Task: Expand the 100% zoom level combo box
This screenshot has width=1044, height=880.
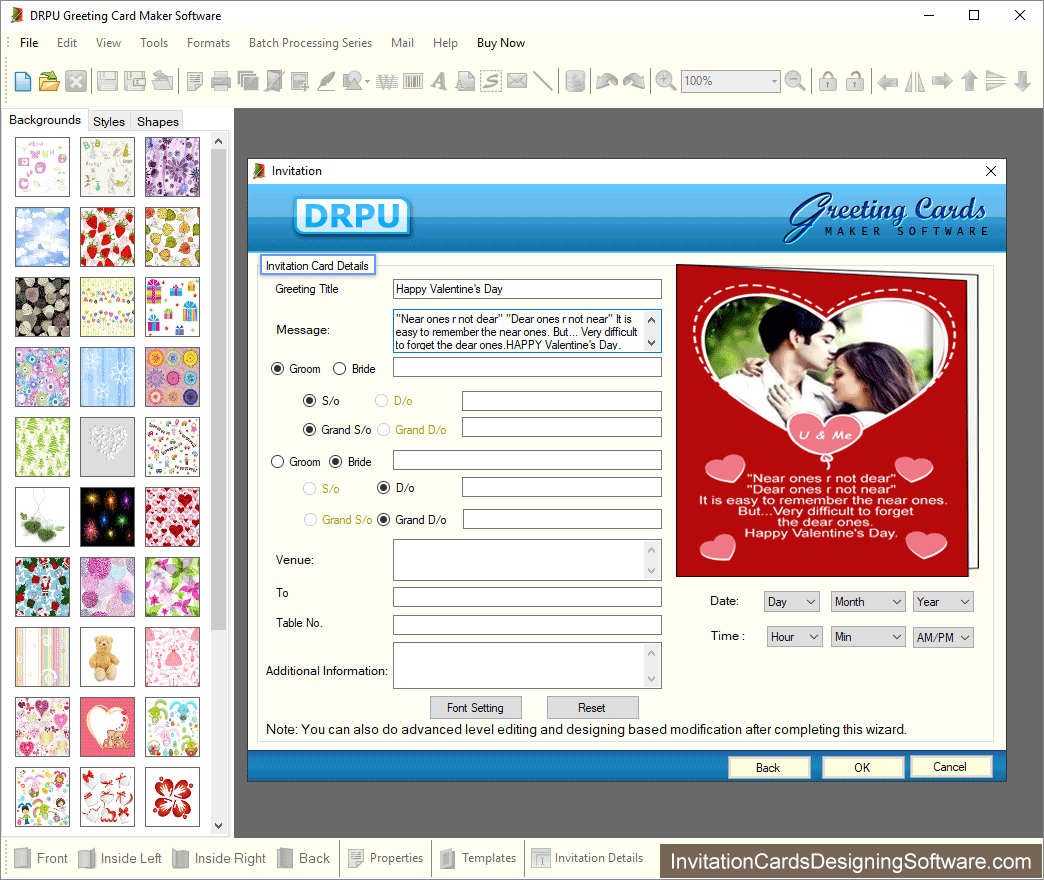Action: coord(774,81)
